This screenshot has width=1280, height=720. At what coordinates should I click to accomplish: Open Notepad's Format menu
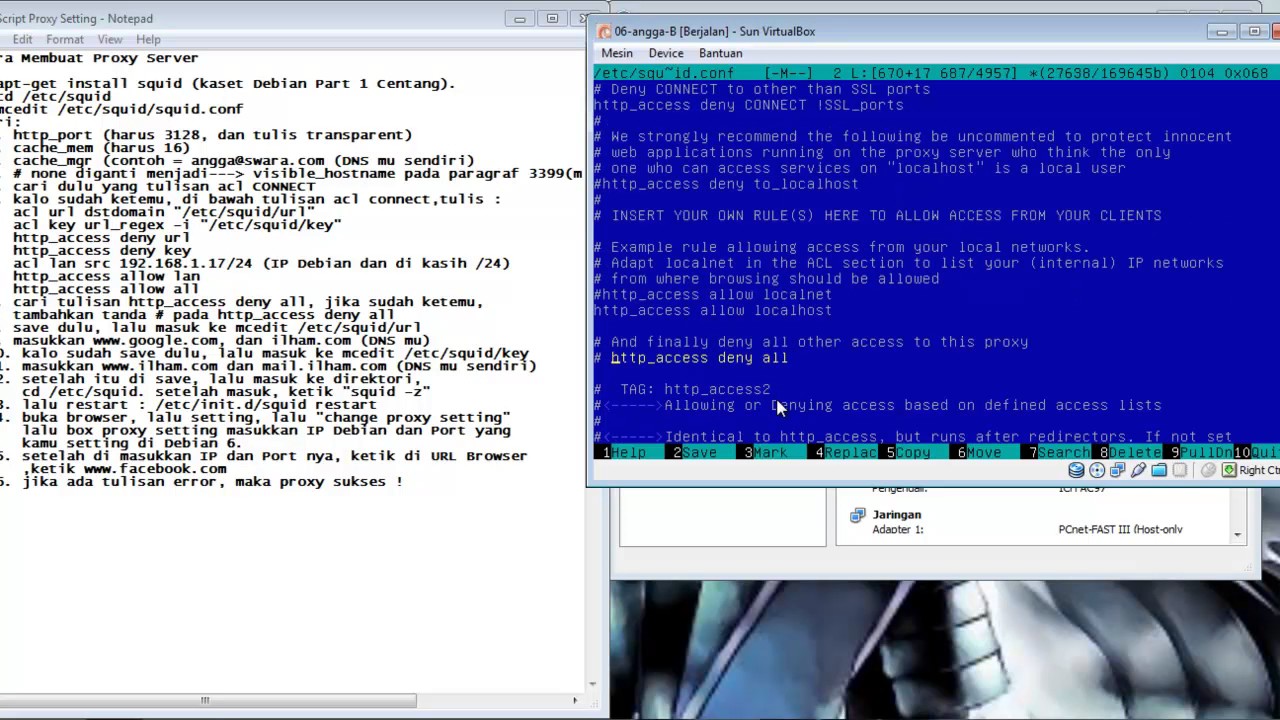coord(65,39)
